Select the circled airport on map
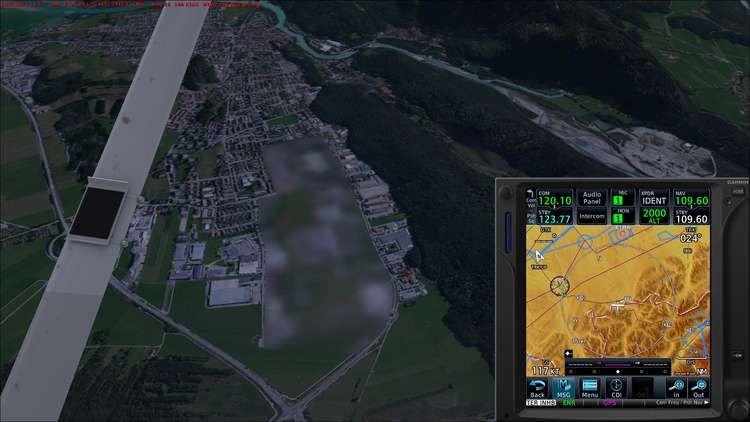This screenshot has width=750, height=422. [559, 286]
